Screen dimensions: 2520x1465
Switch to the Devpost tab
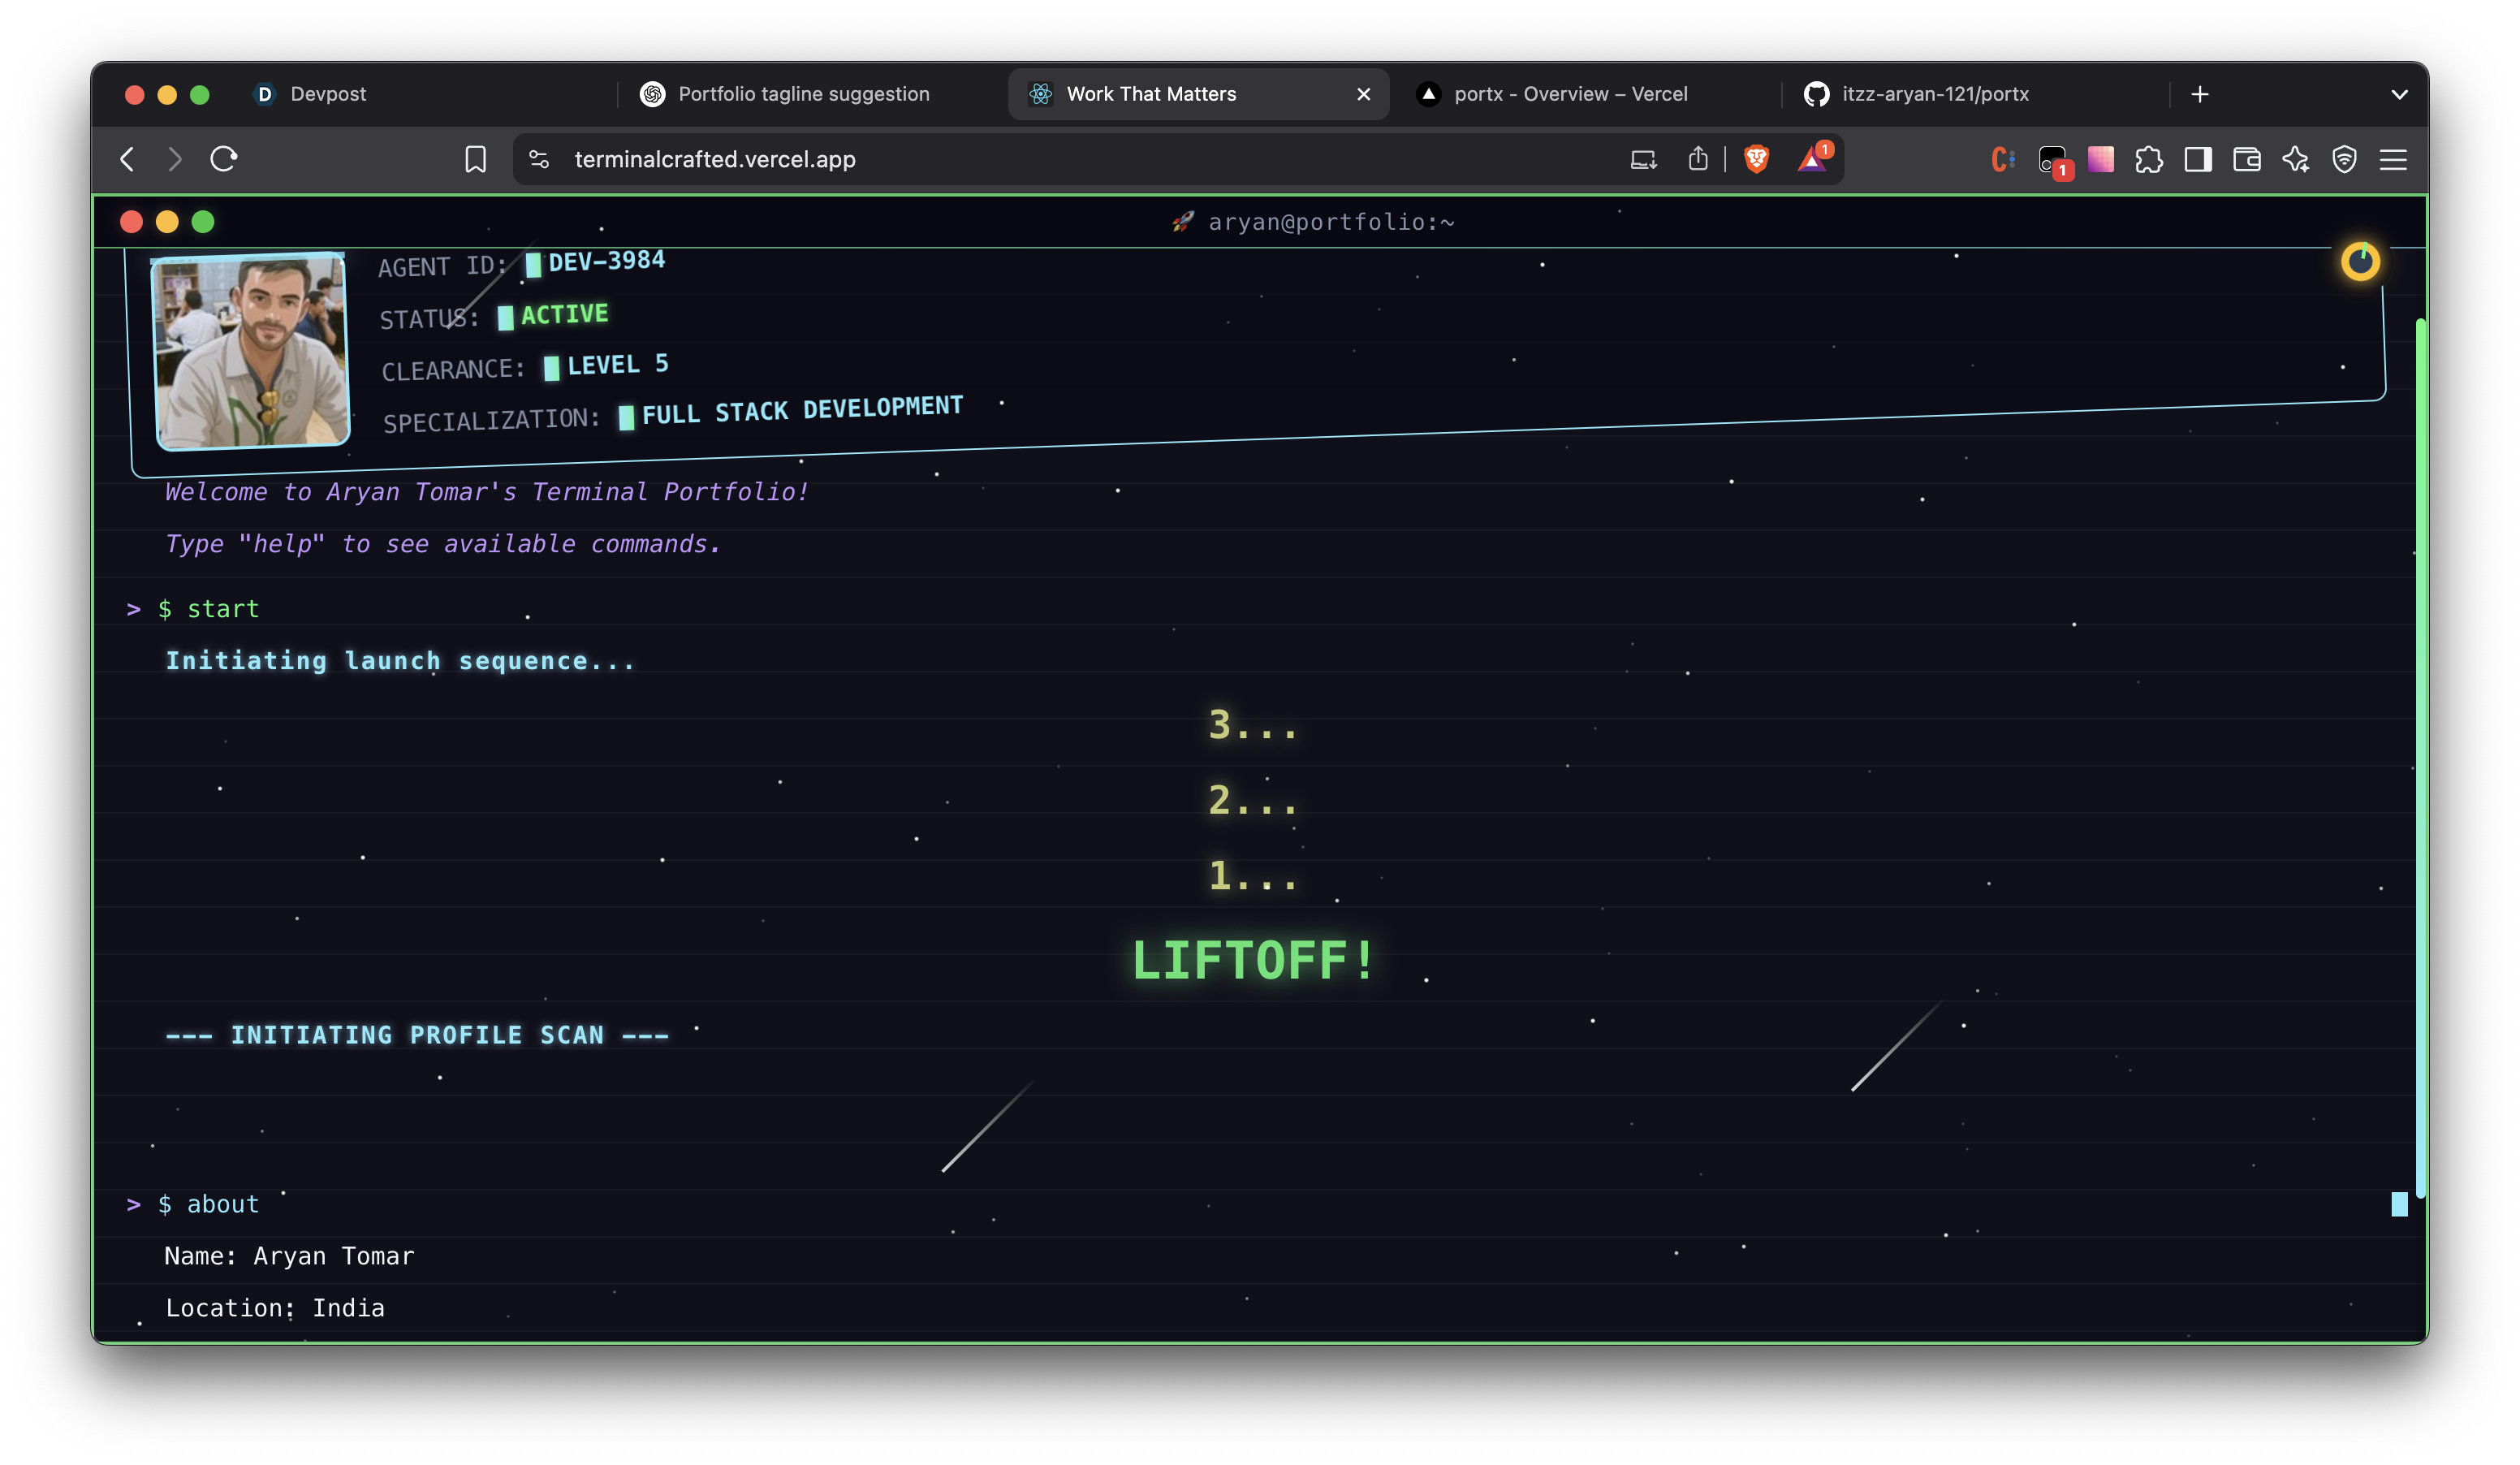tap(327, 94)
